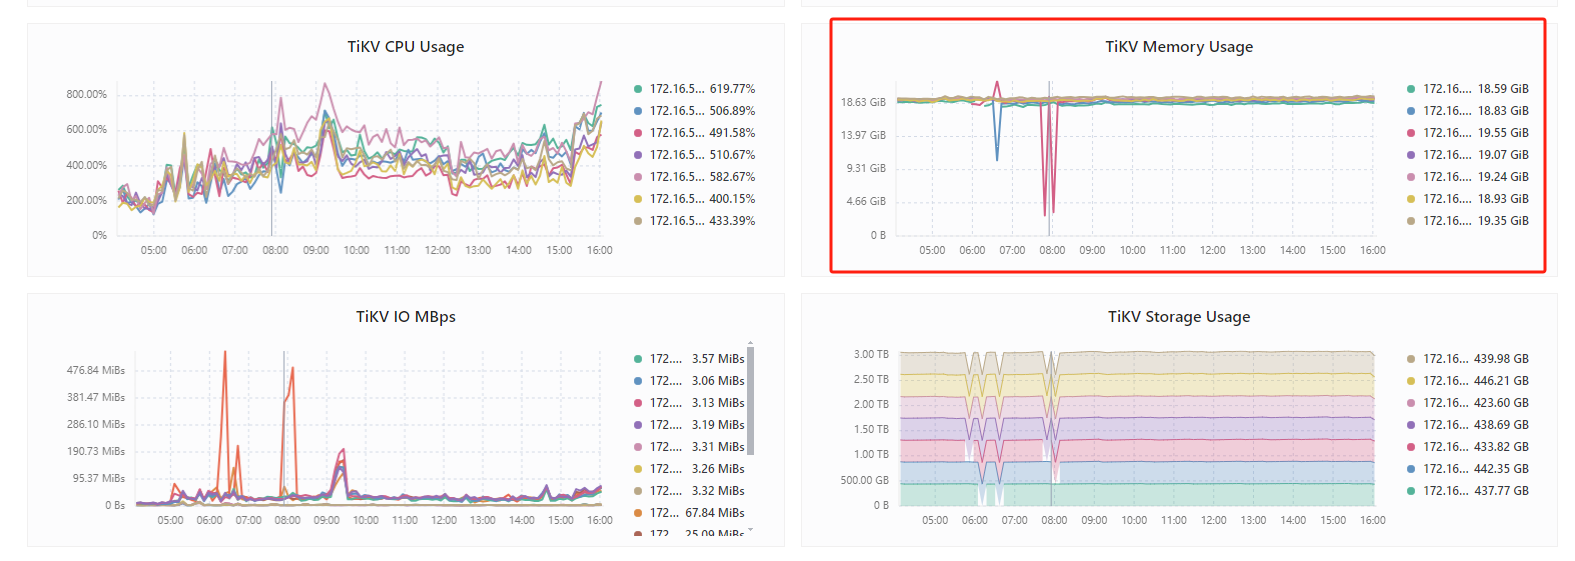This screenshot has height=561, width=1575.
Task: Click the TiKV Storage Usage panel title
Action: point(1178,317)
